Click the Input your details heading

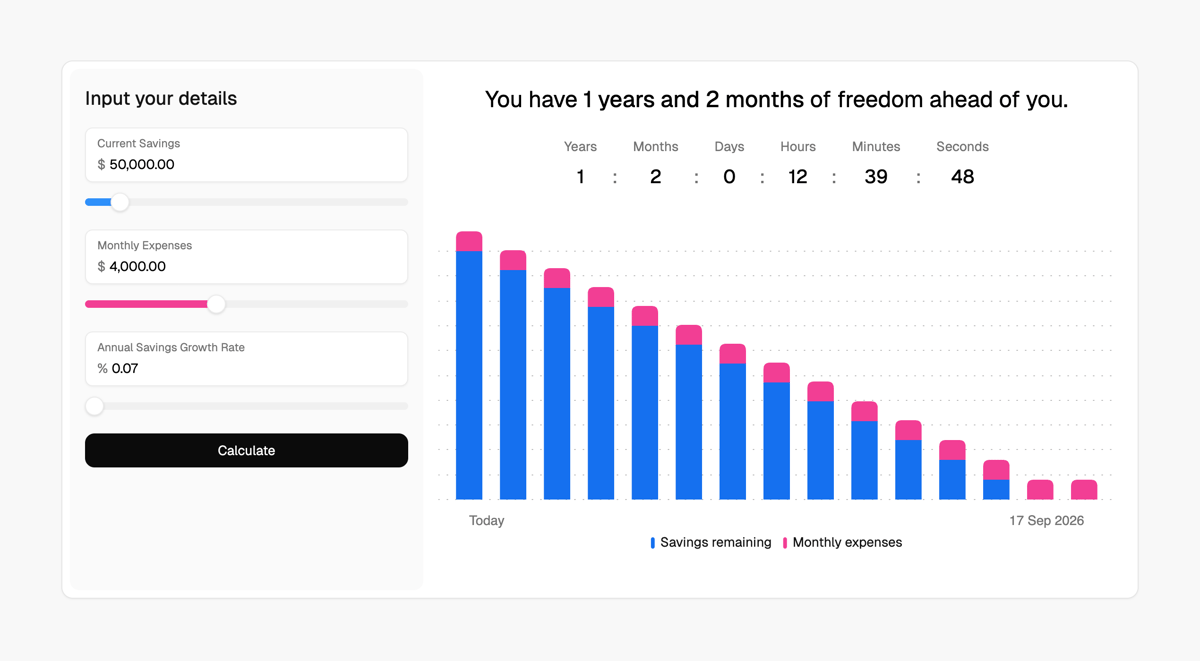tap(160, 98)
